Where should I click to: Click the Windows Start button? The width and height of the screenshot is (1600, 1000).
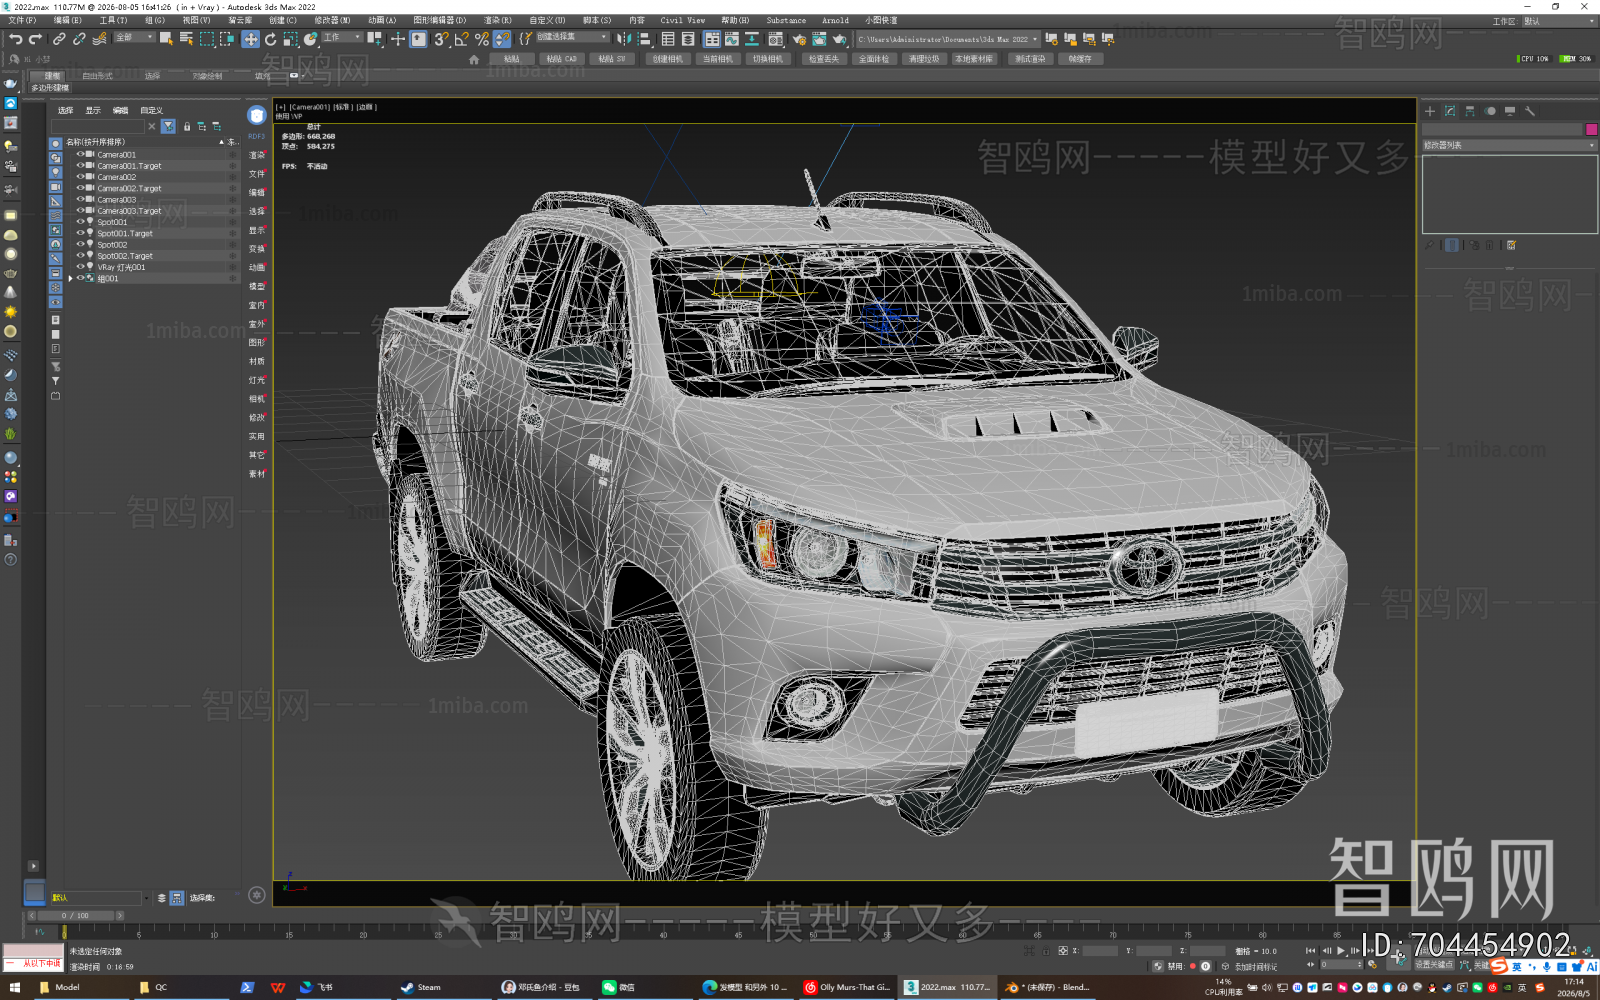14,987
